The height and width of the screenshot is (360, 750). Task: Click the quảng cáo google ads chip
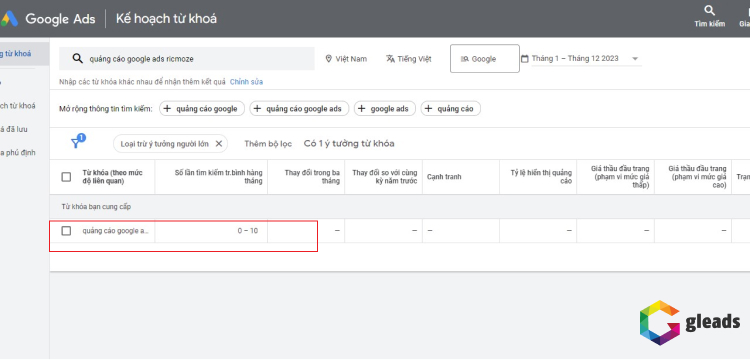point(299,109)
